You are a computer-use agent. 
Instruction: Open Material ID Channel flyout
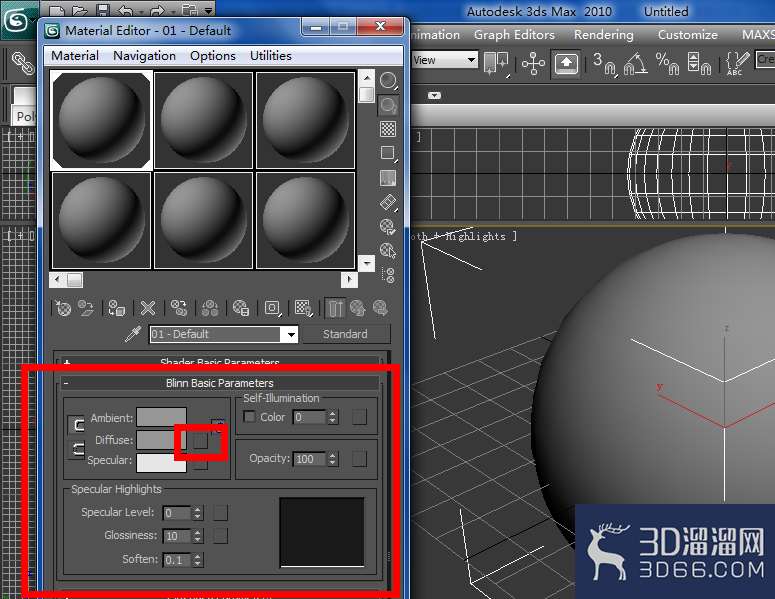tap(272, 308)
